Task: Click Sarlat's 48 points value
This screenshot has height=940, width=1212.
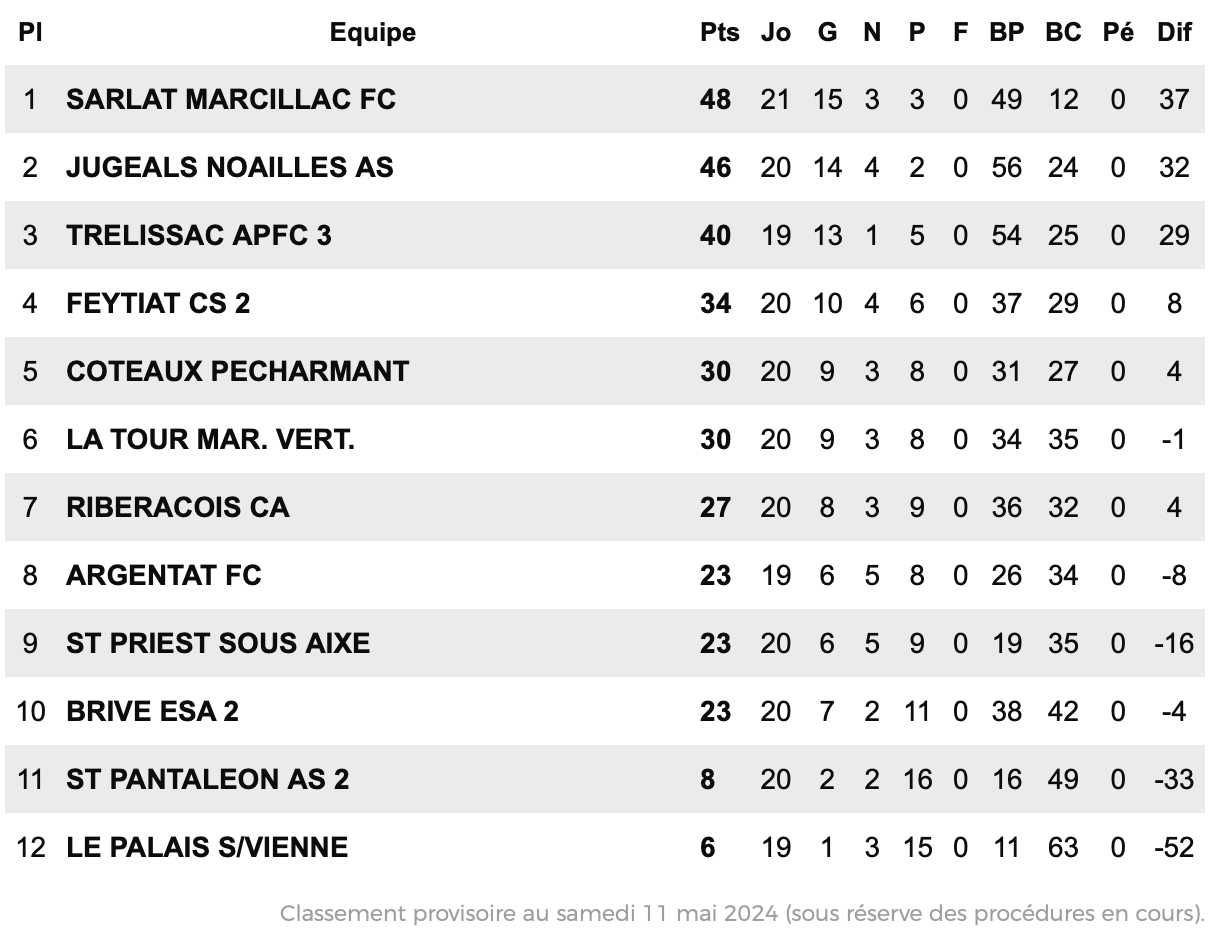Action: coord(716,99)
